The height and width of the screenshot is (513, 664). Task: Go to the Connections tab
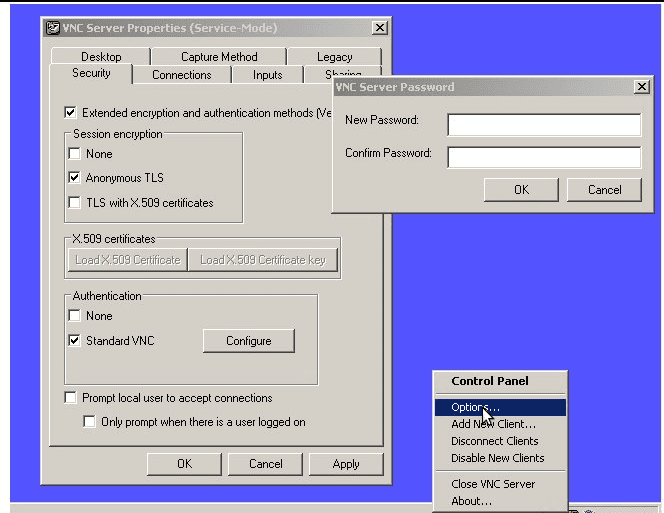(x=182, y=75)
